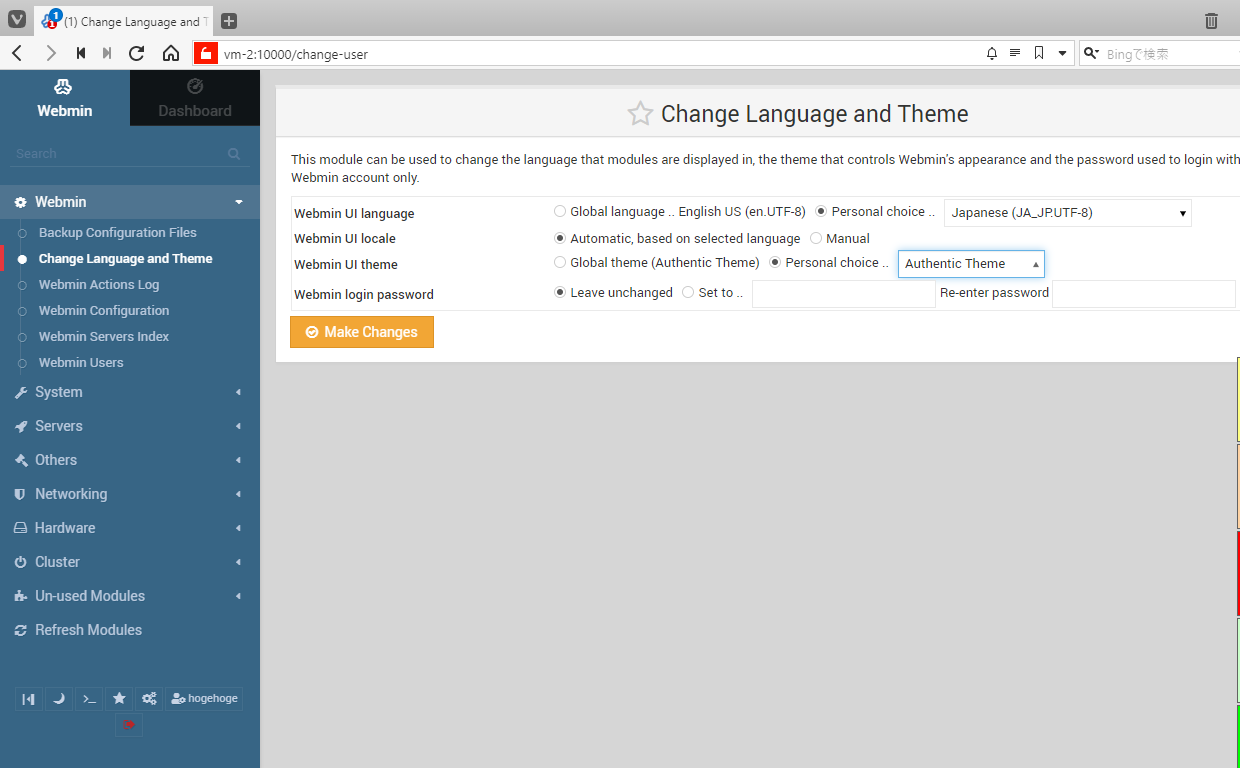
Task: Select the Change Language browser tab
Action: [123, 21]
